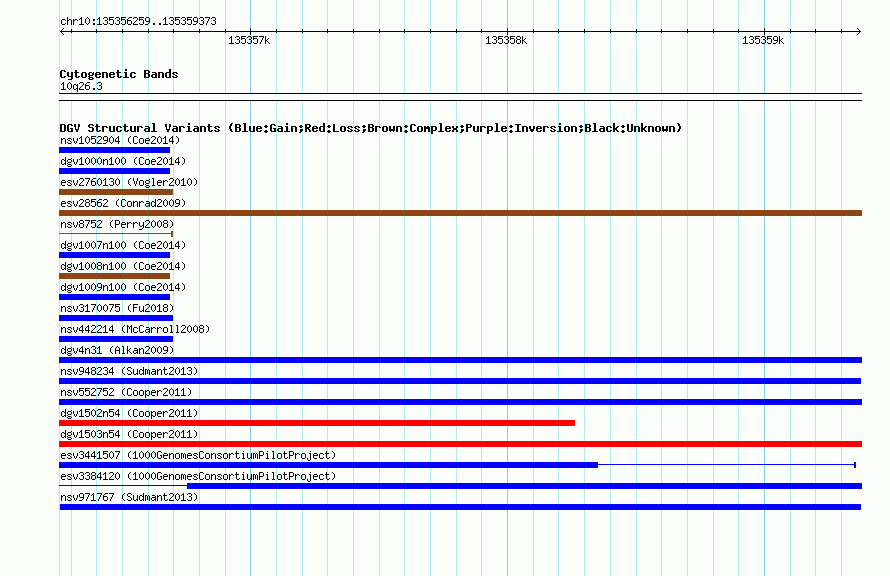Open esv2760130 (Vogler2010) variant label
Viewport: 890px width, 576px height.
[x=129, y=182]
